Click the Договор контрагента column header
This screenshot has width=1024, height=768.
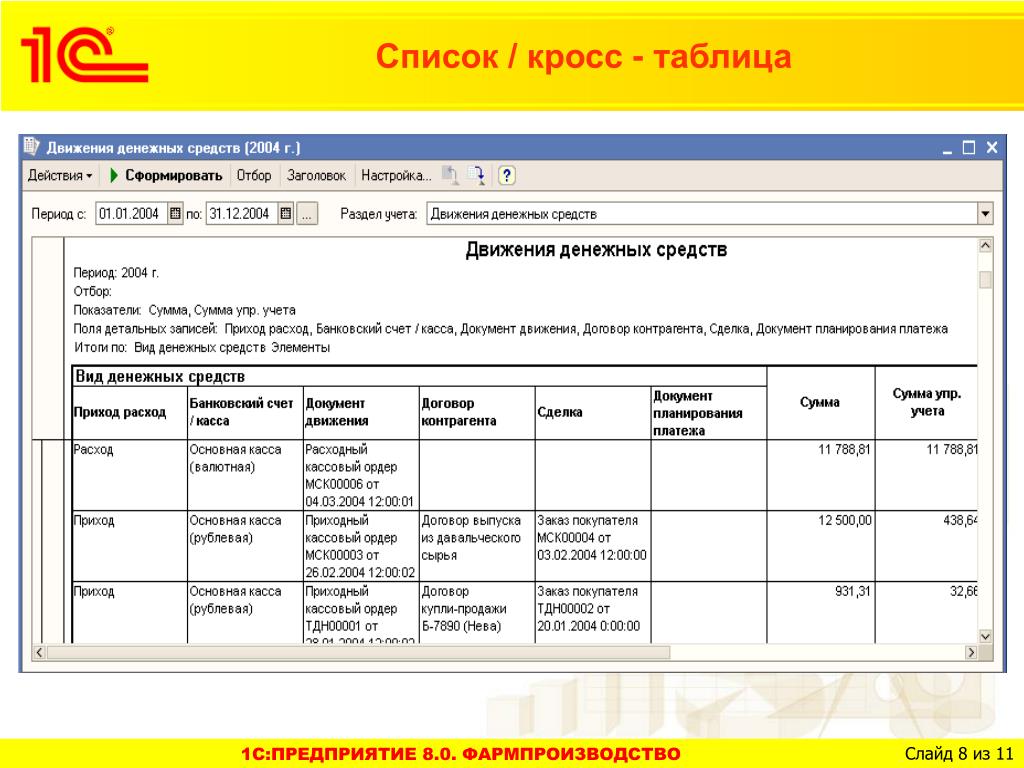477,413
